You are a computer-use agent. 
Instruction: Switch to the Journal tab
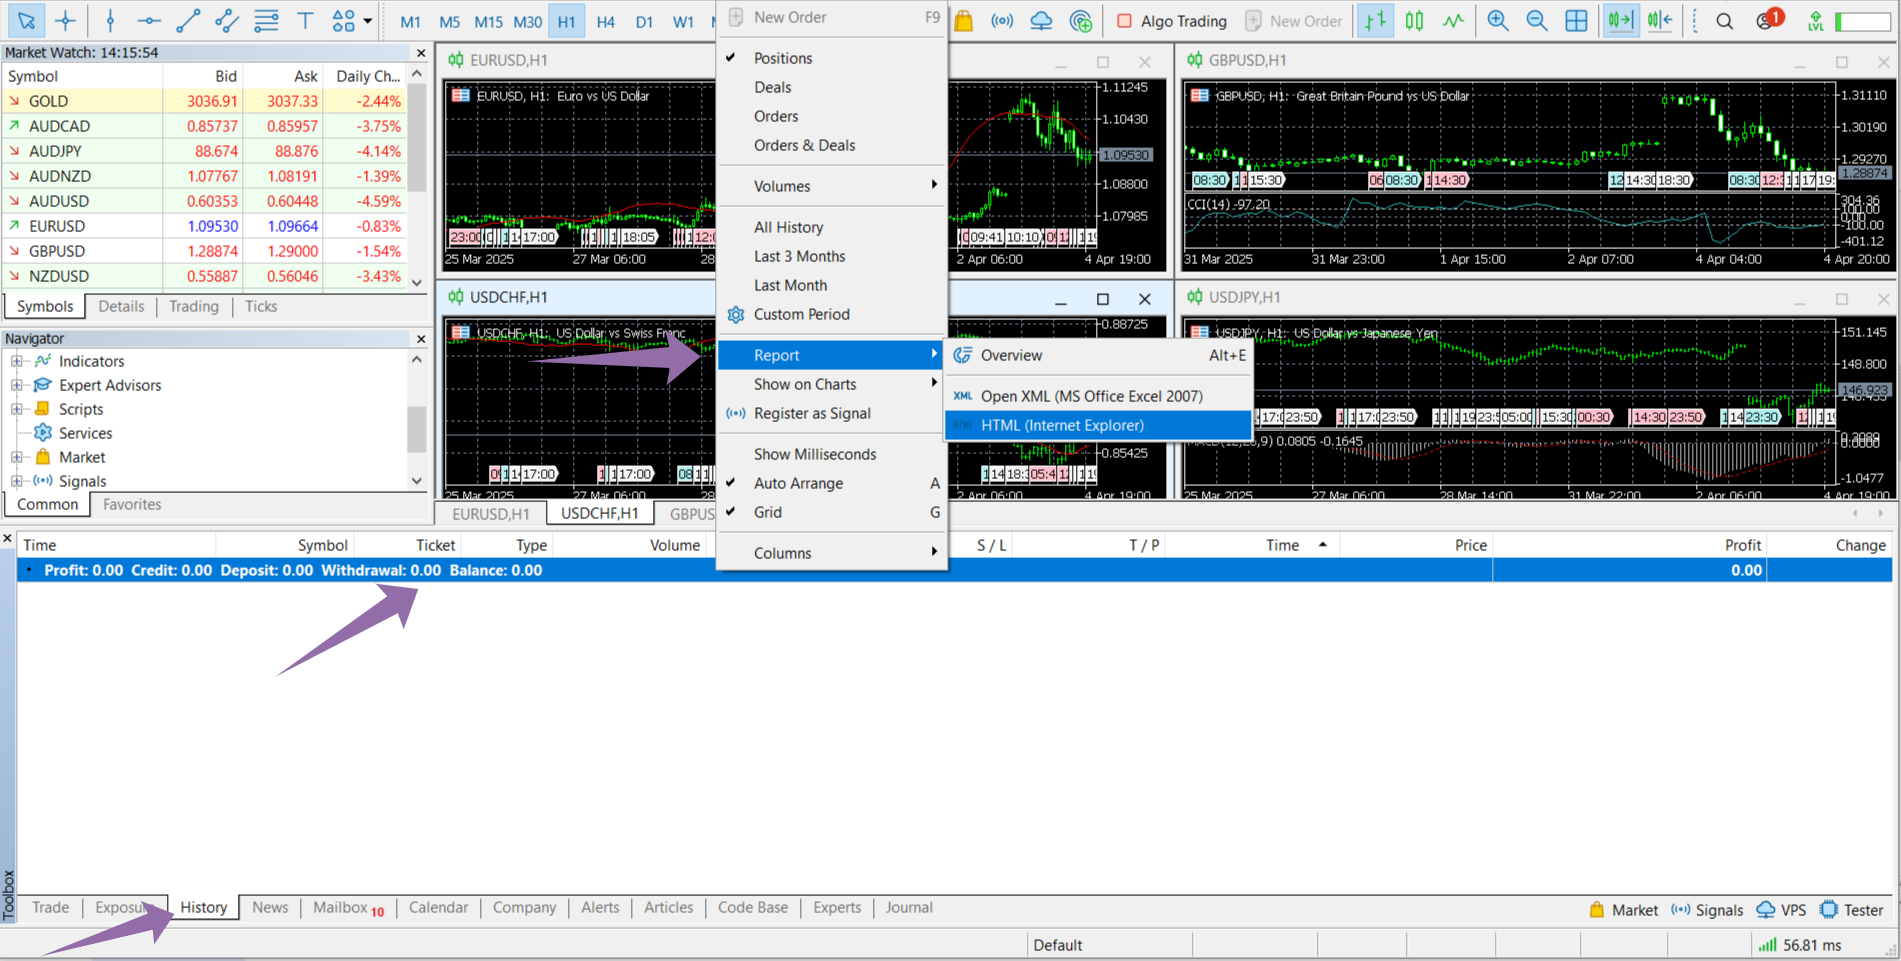pos(909,908)
